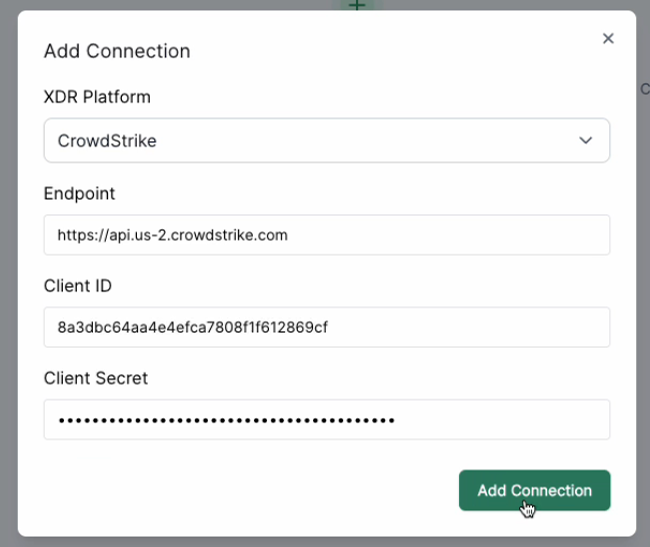Click the empty space right of the Client ID value
This screenshot has width=650, height=547.
click(470, 328)
